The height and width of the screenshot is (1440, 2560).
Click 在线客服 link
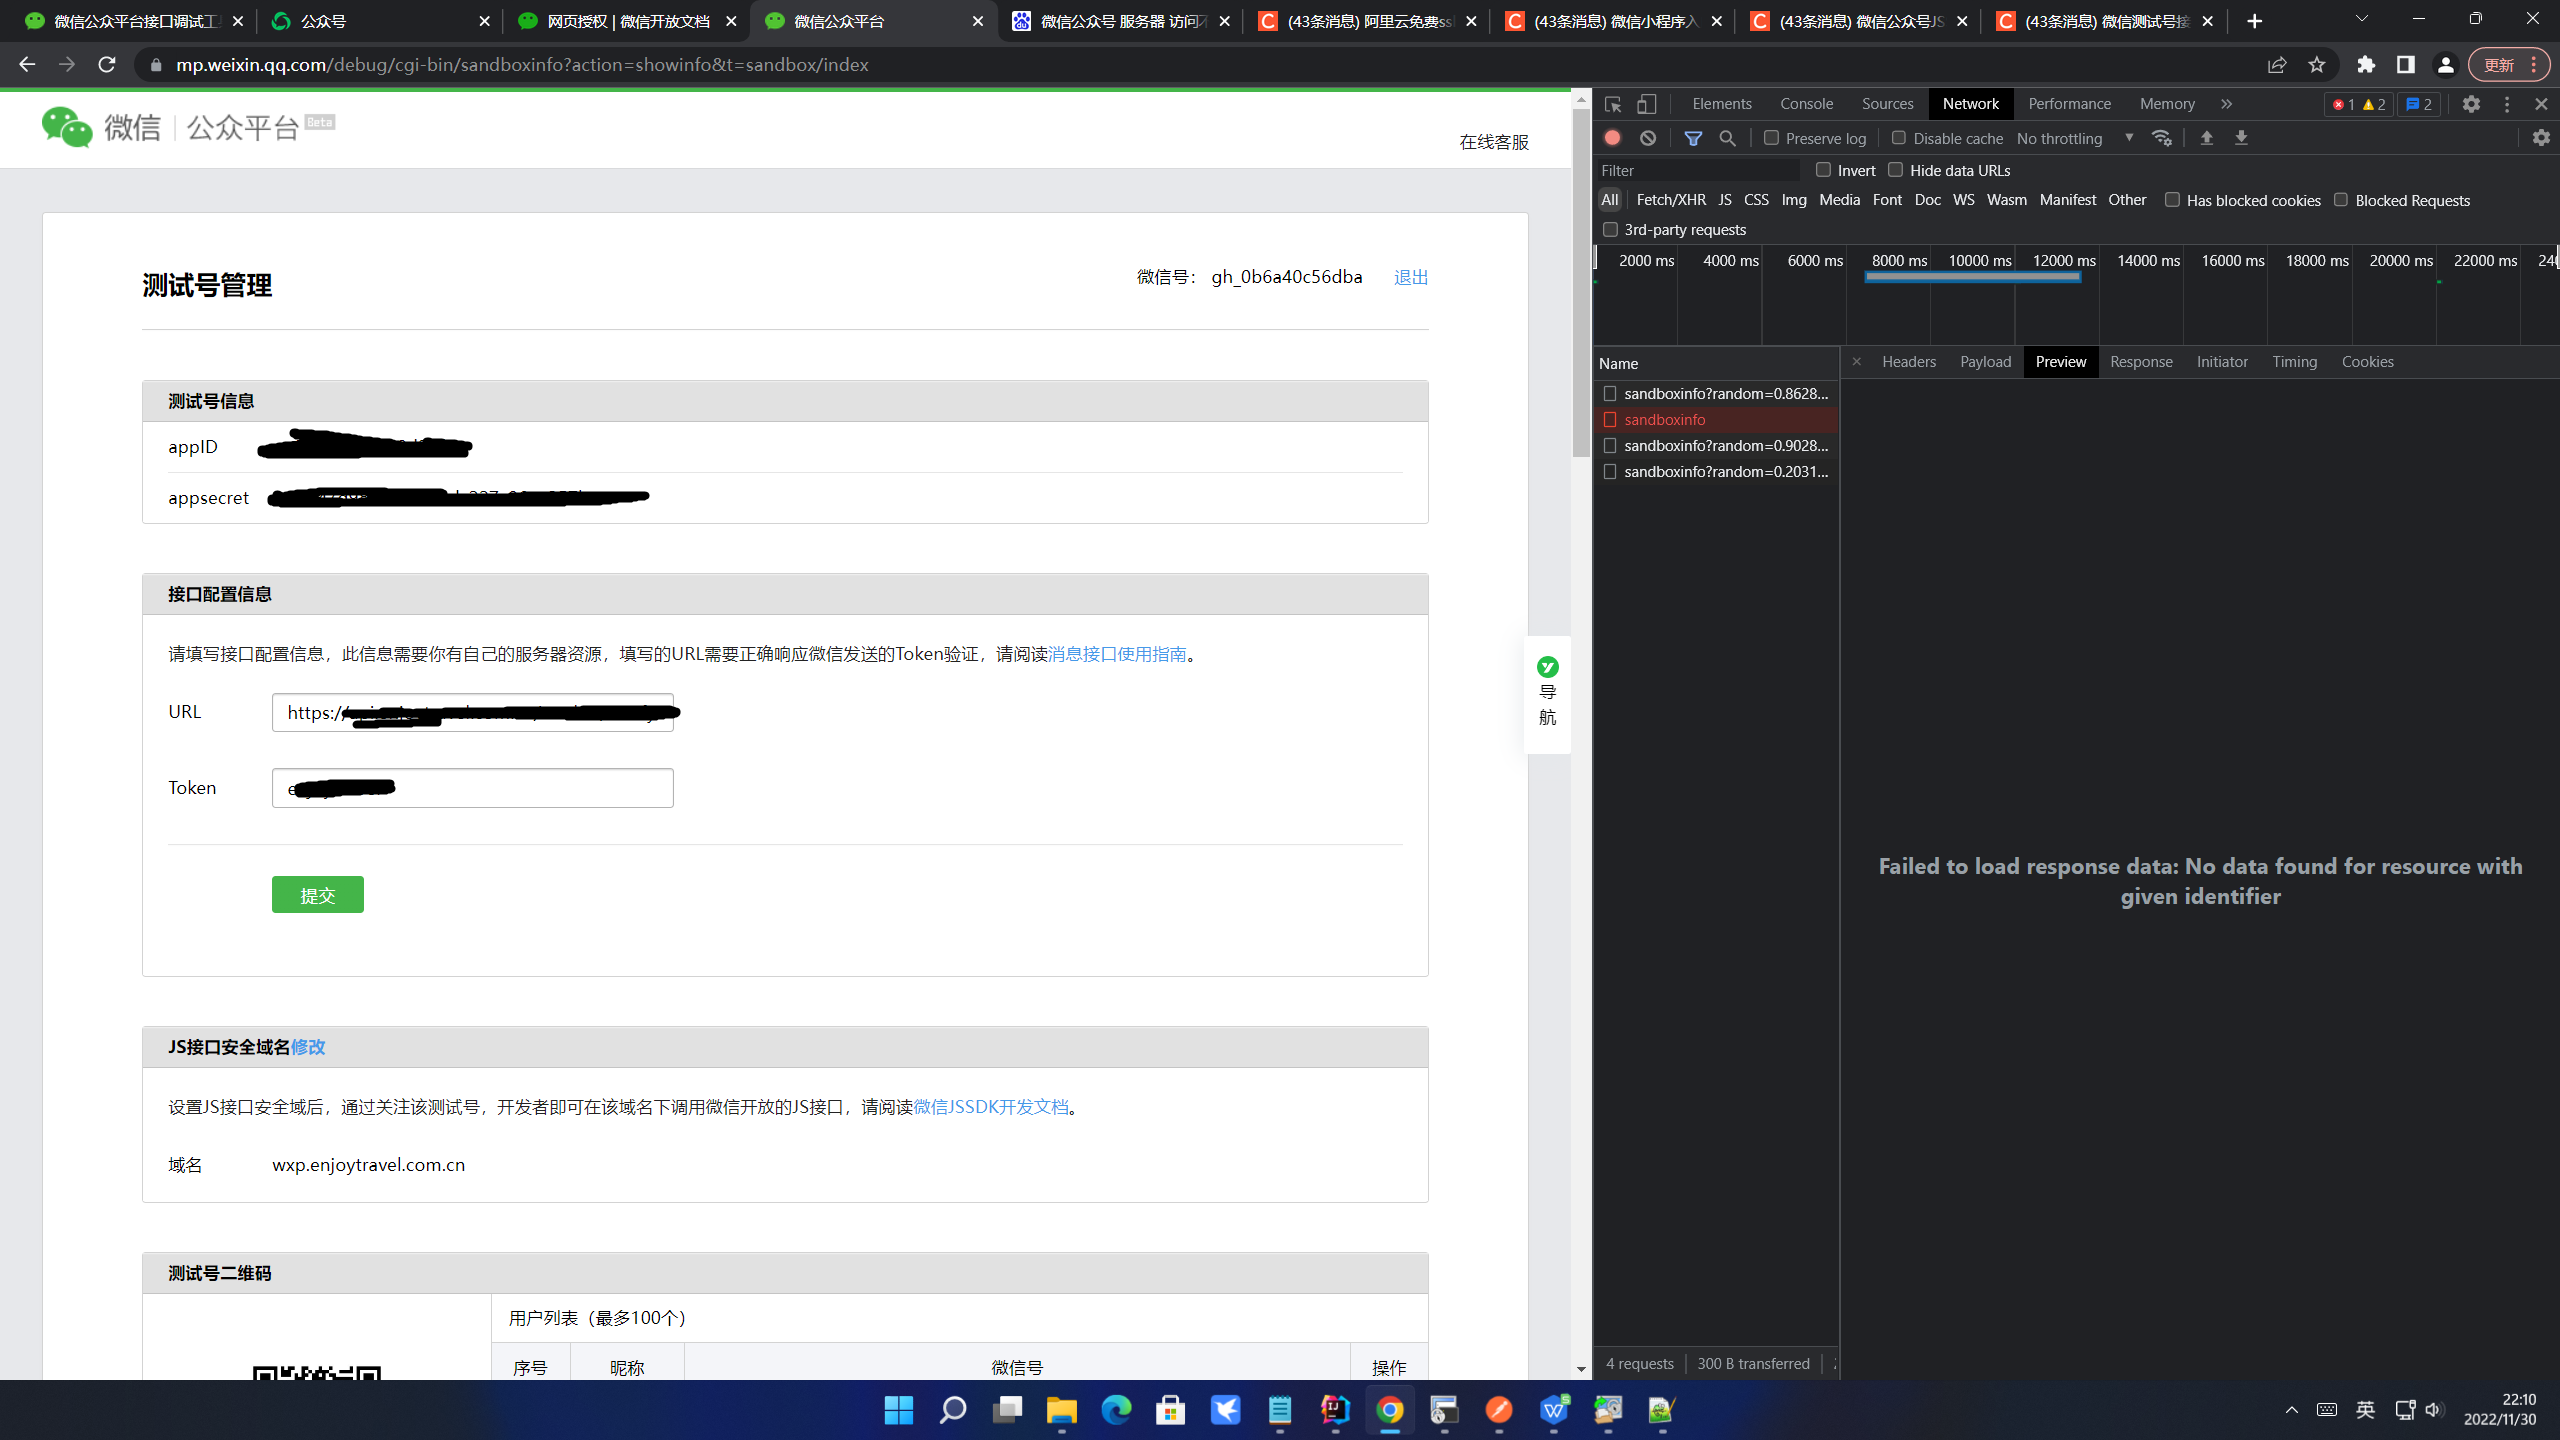pos(1494,142)
